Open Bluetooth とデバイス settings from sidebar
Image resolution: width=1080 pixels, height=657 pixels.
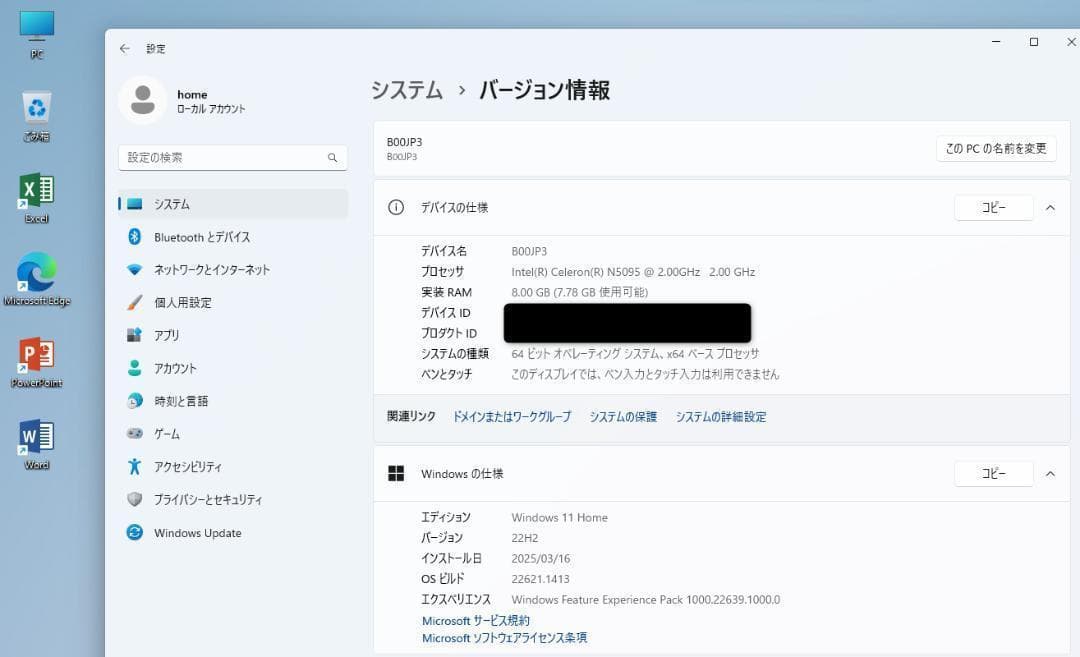point(200,237)
